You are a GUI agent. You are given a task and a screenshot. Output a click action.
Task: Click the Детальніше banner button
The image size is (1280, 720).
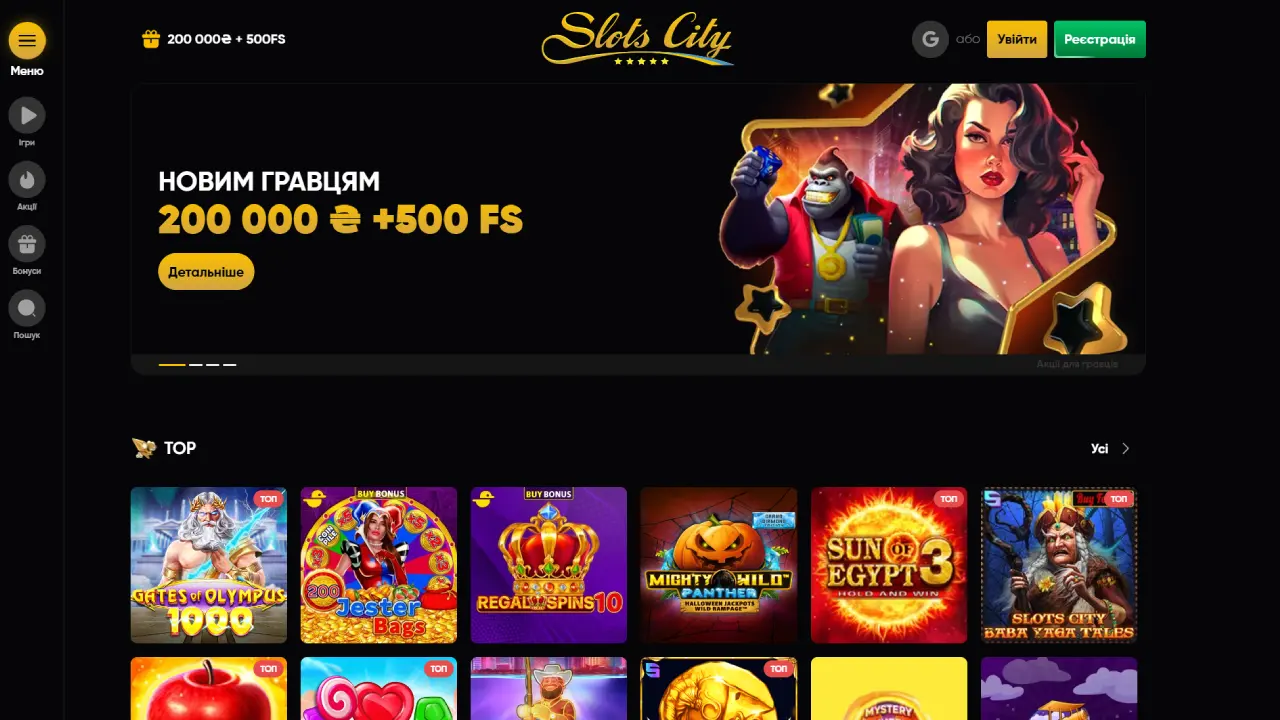206,272
